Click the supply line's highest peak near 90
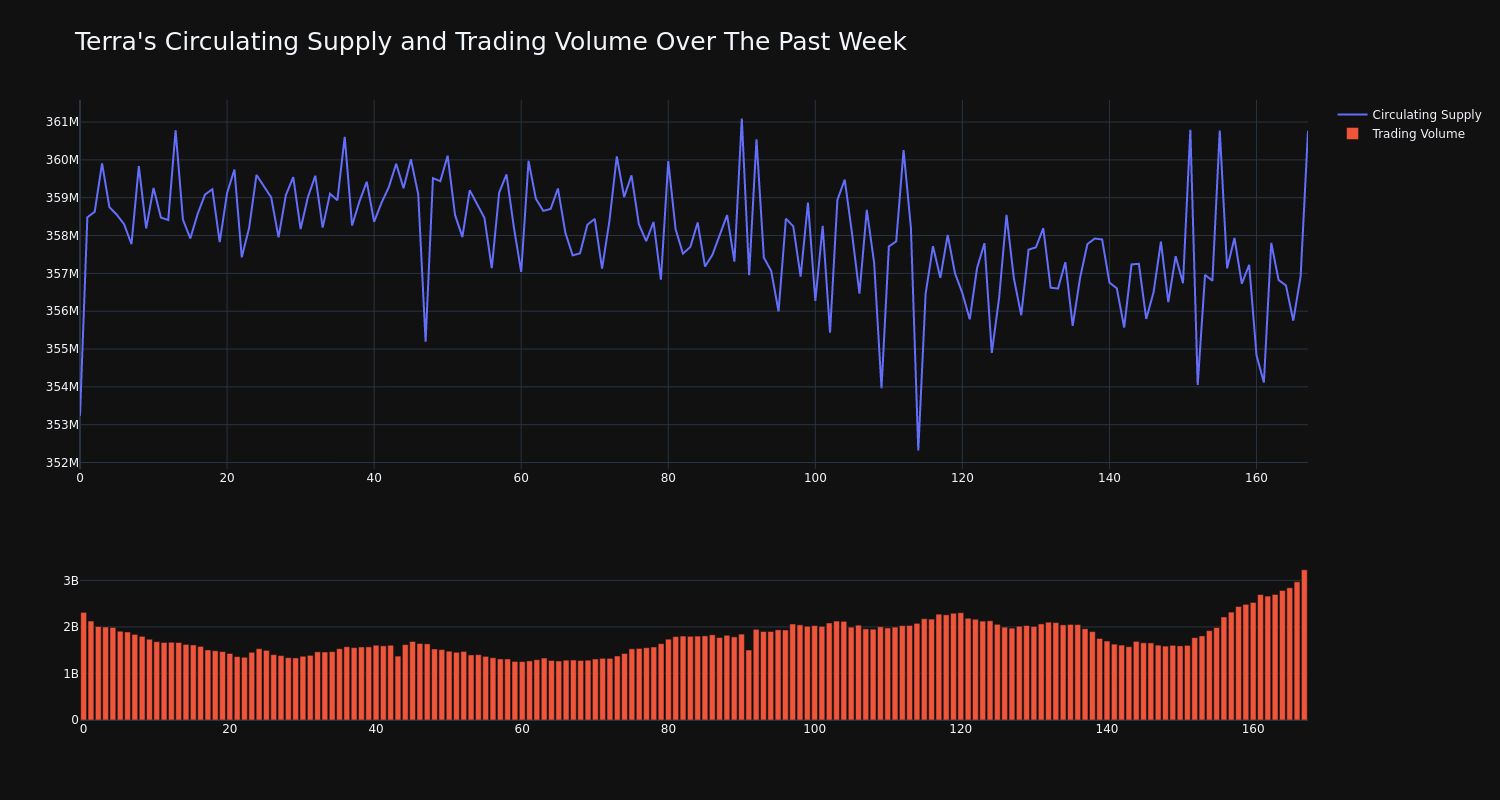 click(741, 120)
